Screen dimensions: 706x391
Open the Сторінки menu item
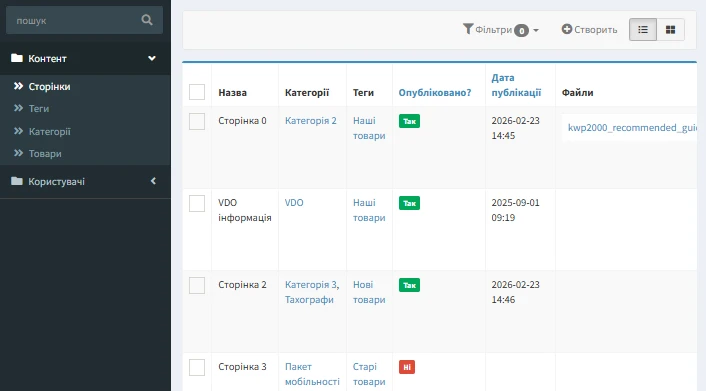coord(49,86)
